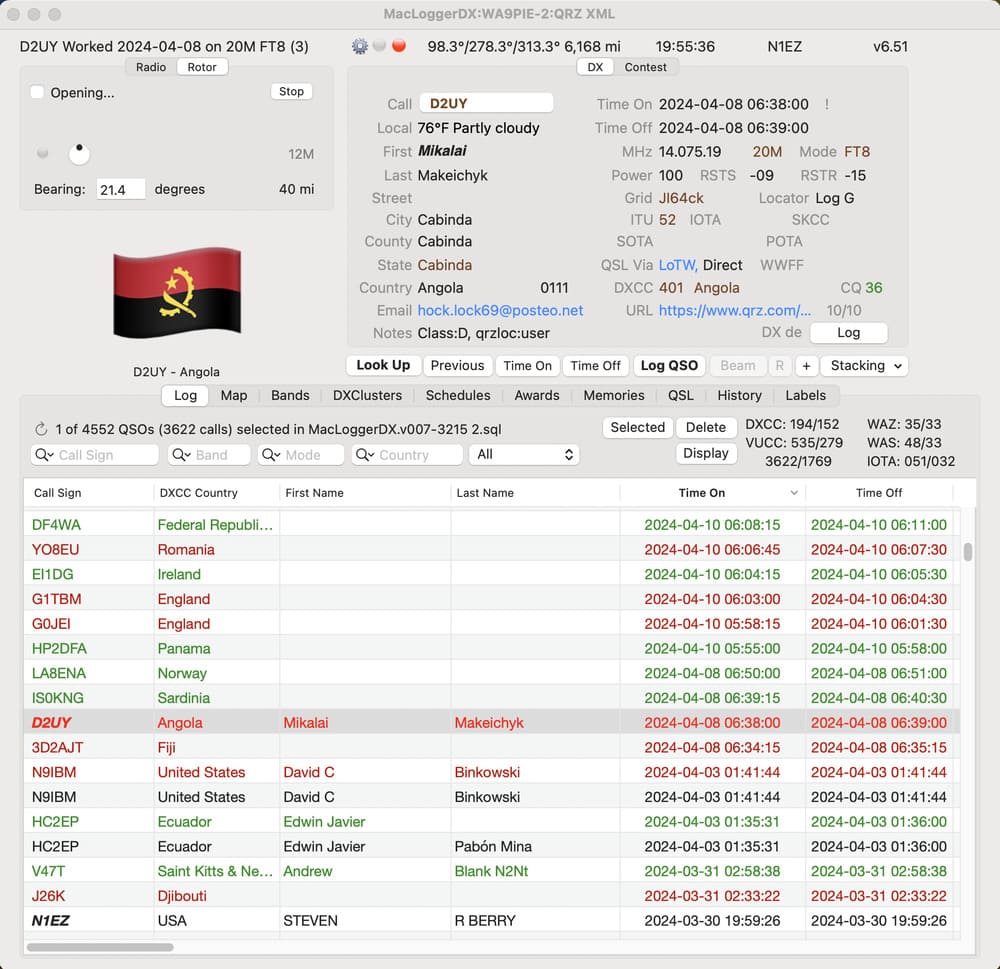Image resolution: width=1000 pixels, height=969 pixels.
Task: Click the Log QSO button
Action: (x=669, y=366)
